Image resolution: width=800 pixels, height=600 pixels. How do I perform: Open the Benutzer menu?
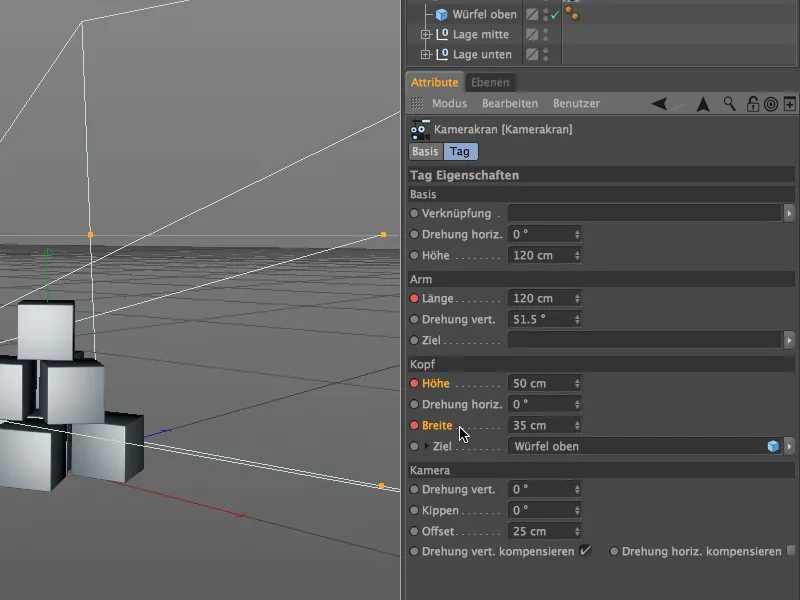pyautogui.click(x=576, y=104)
